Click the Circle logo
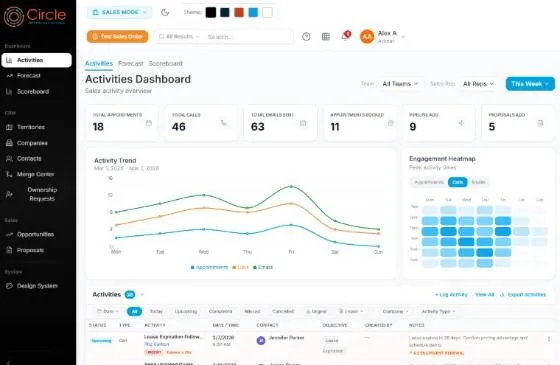Screen dimensions: 560x365 pyautogui.click(x=35, y=16)
